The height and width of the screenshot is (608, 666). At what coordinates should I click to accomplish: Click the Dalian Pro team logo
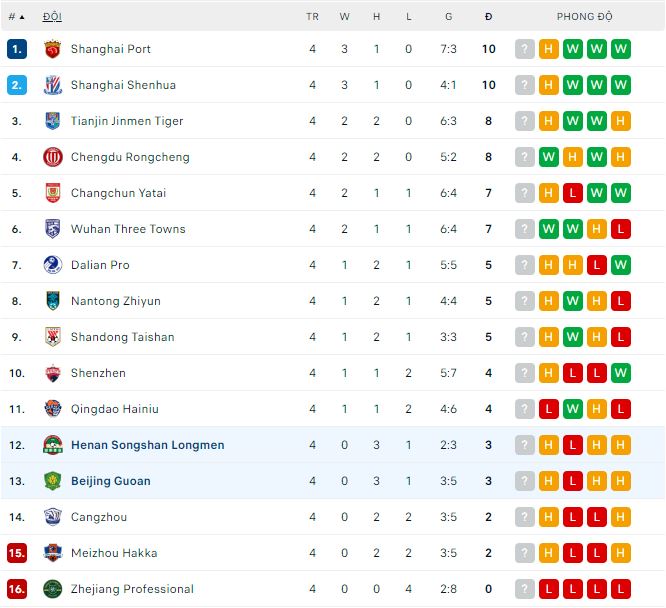(x=53, y=265)
